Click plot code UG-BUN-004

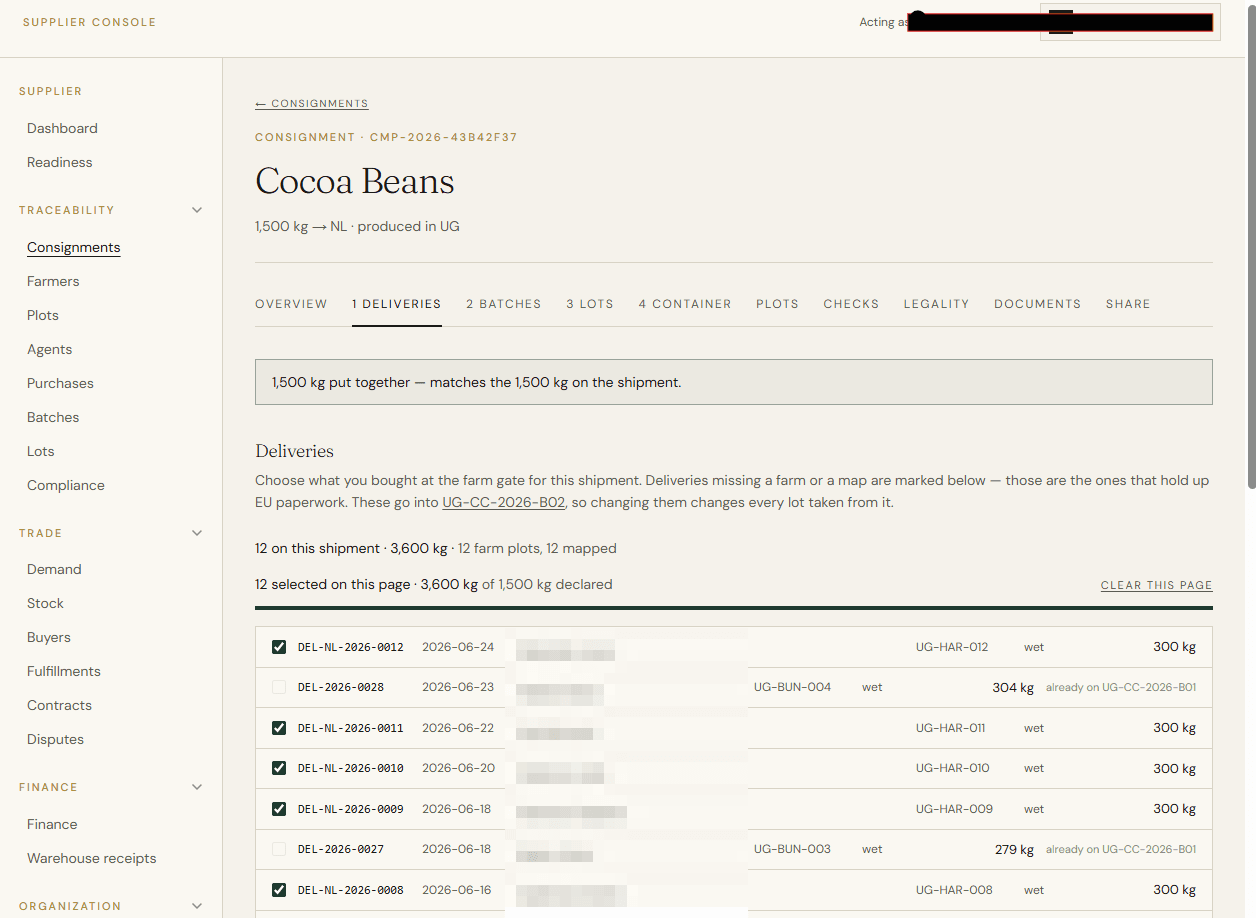pos(792,687)
